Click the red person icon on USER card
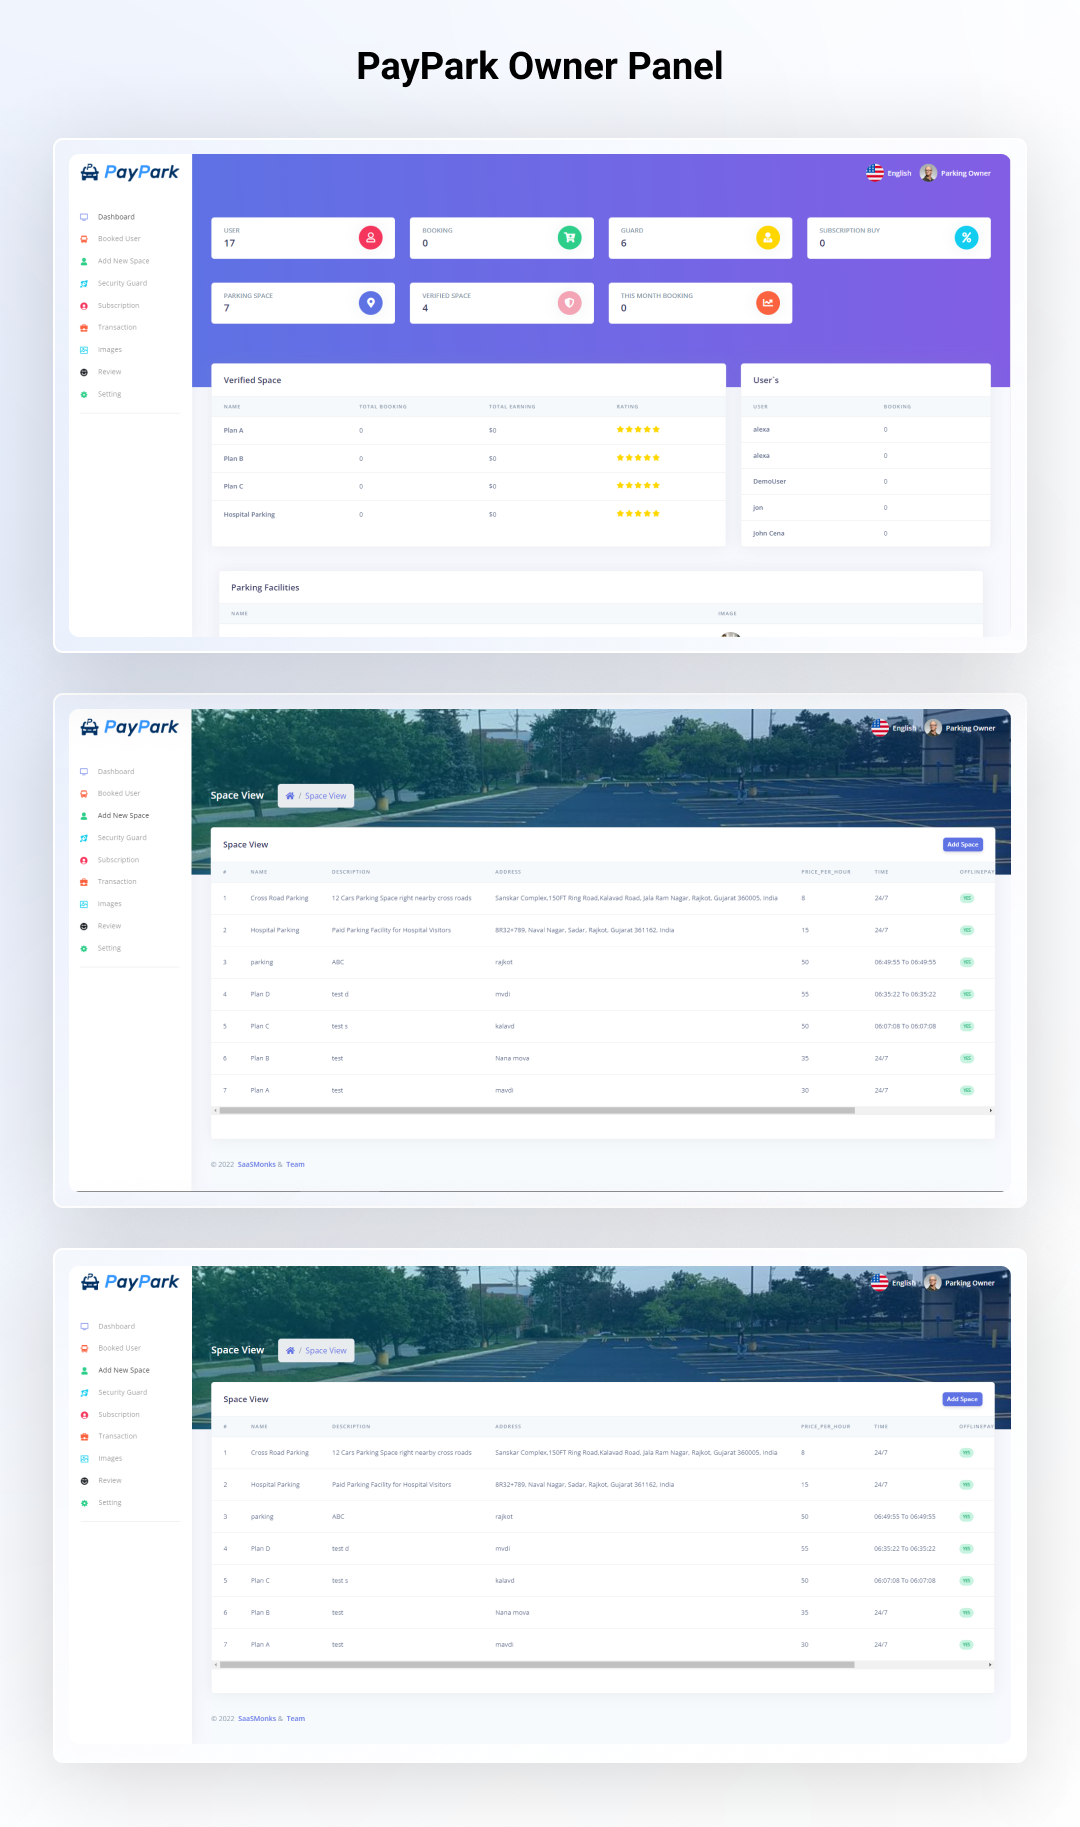The width and height of the screenshot is (1080, 1827). click(x=370, y=238)
